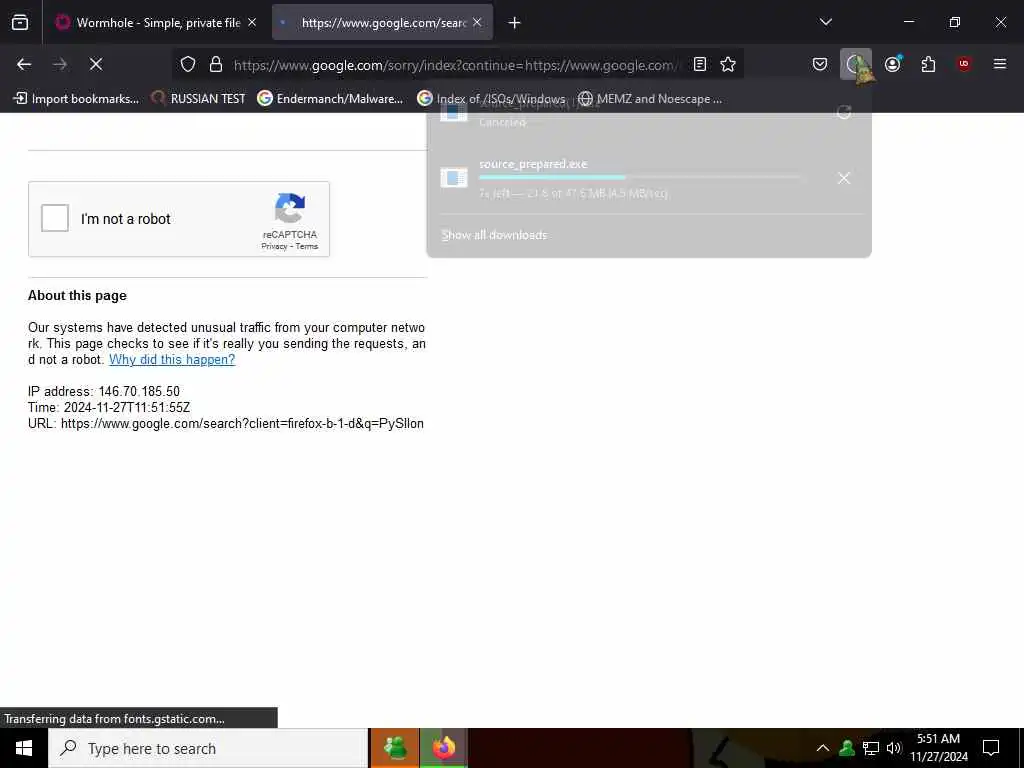Open the RUSSIAN TEST bookmark
Screen dimensions: 1024x768
[x=198, y=99]
